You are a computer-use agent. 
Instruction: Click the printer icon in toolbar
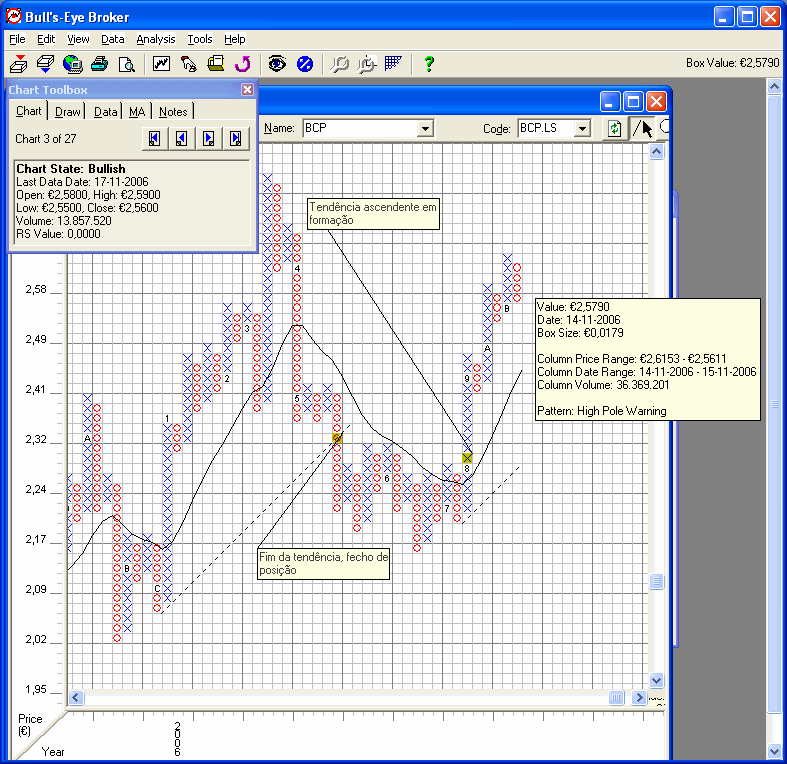pyautogui.click(x=99, y=64)
